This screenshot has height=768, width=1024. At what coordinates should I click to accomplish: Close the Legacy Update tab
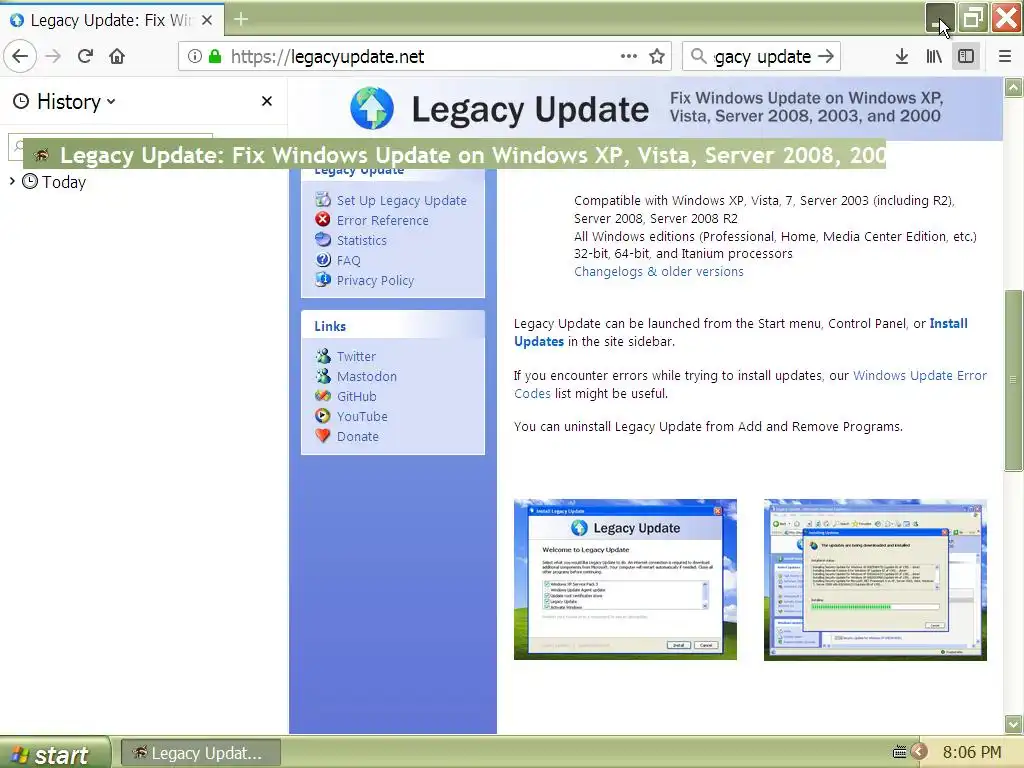pyautogui.click(x=207, y=20)
